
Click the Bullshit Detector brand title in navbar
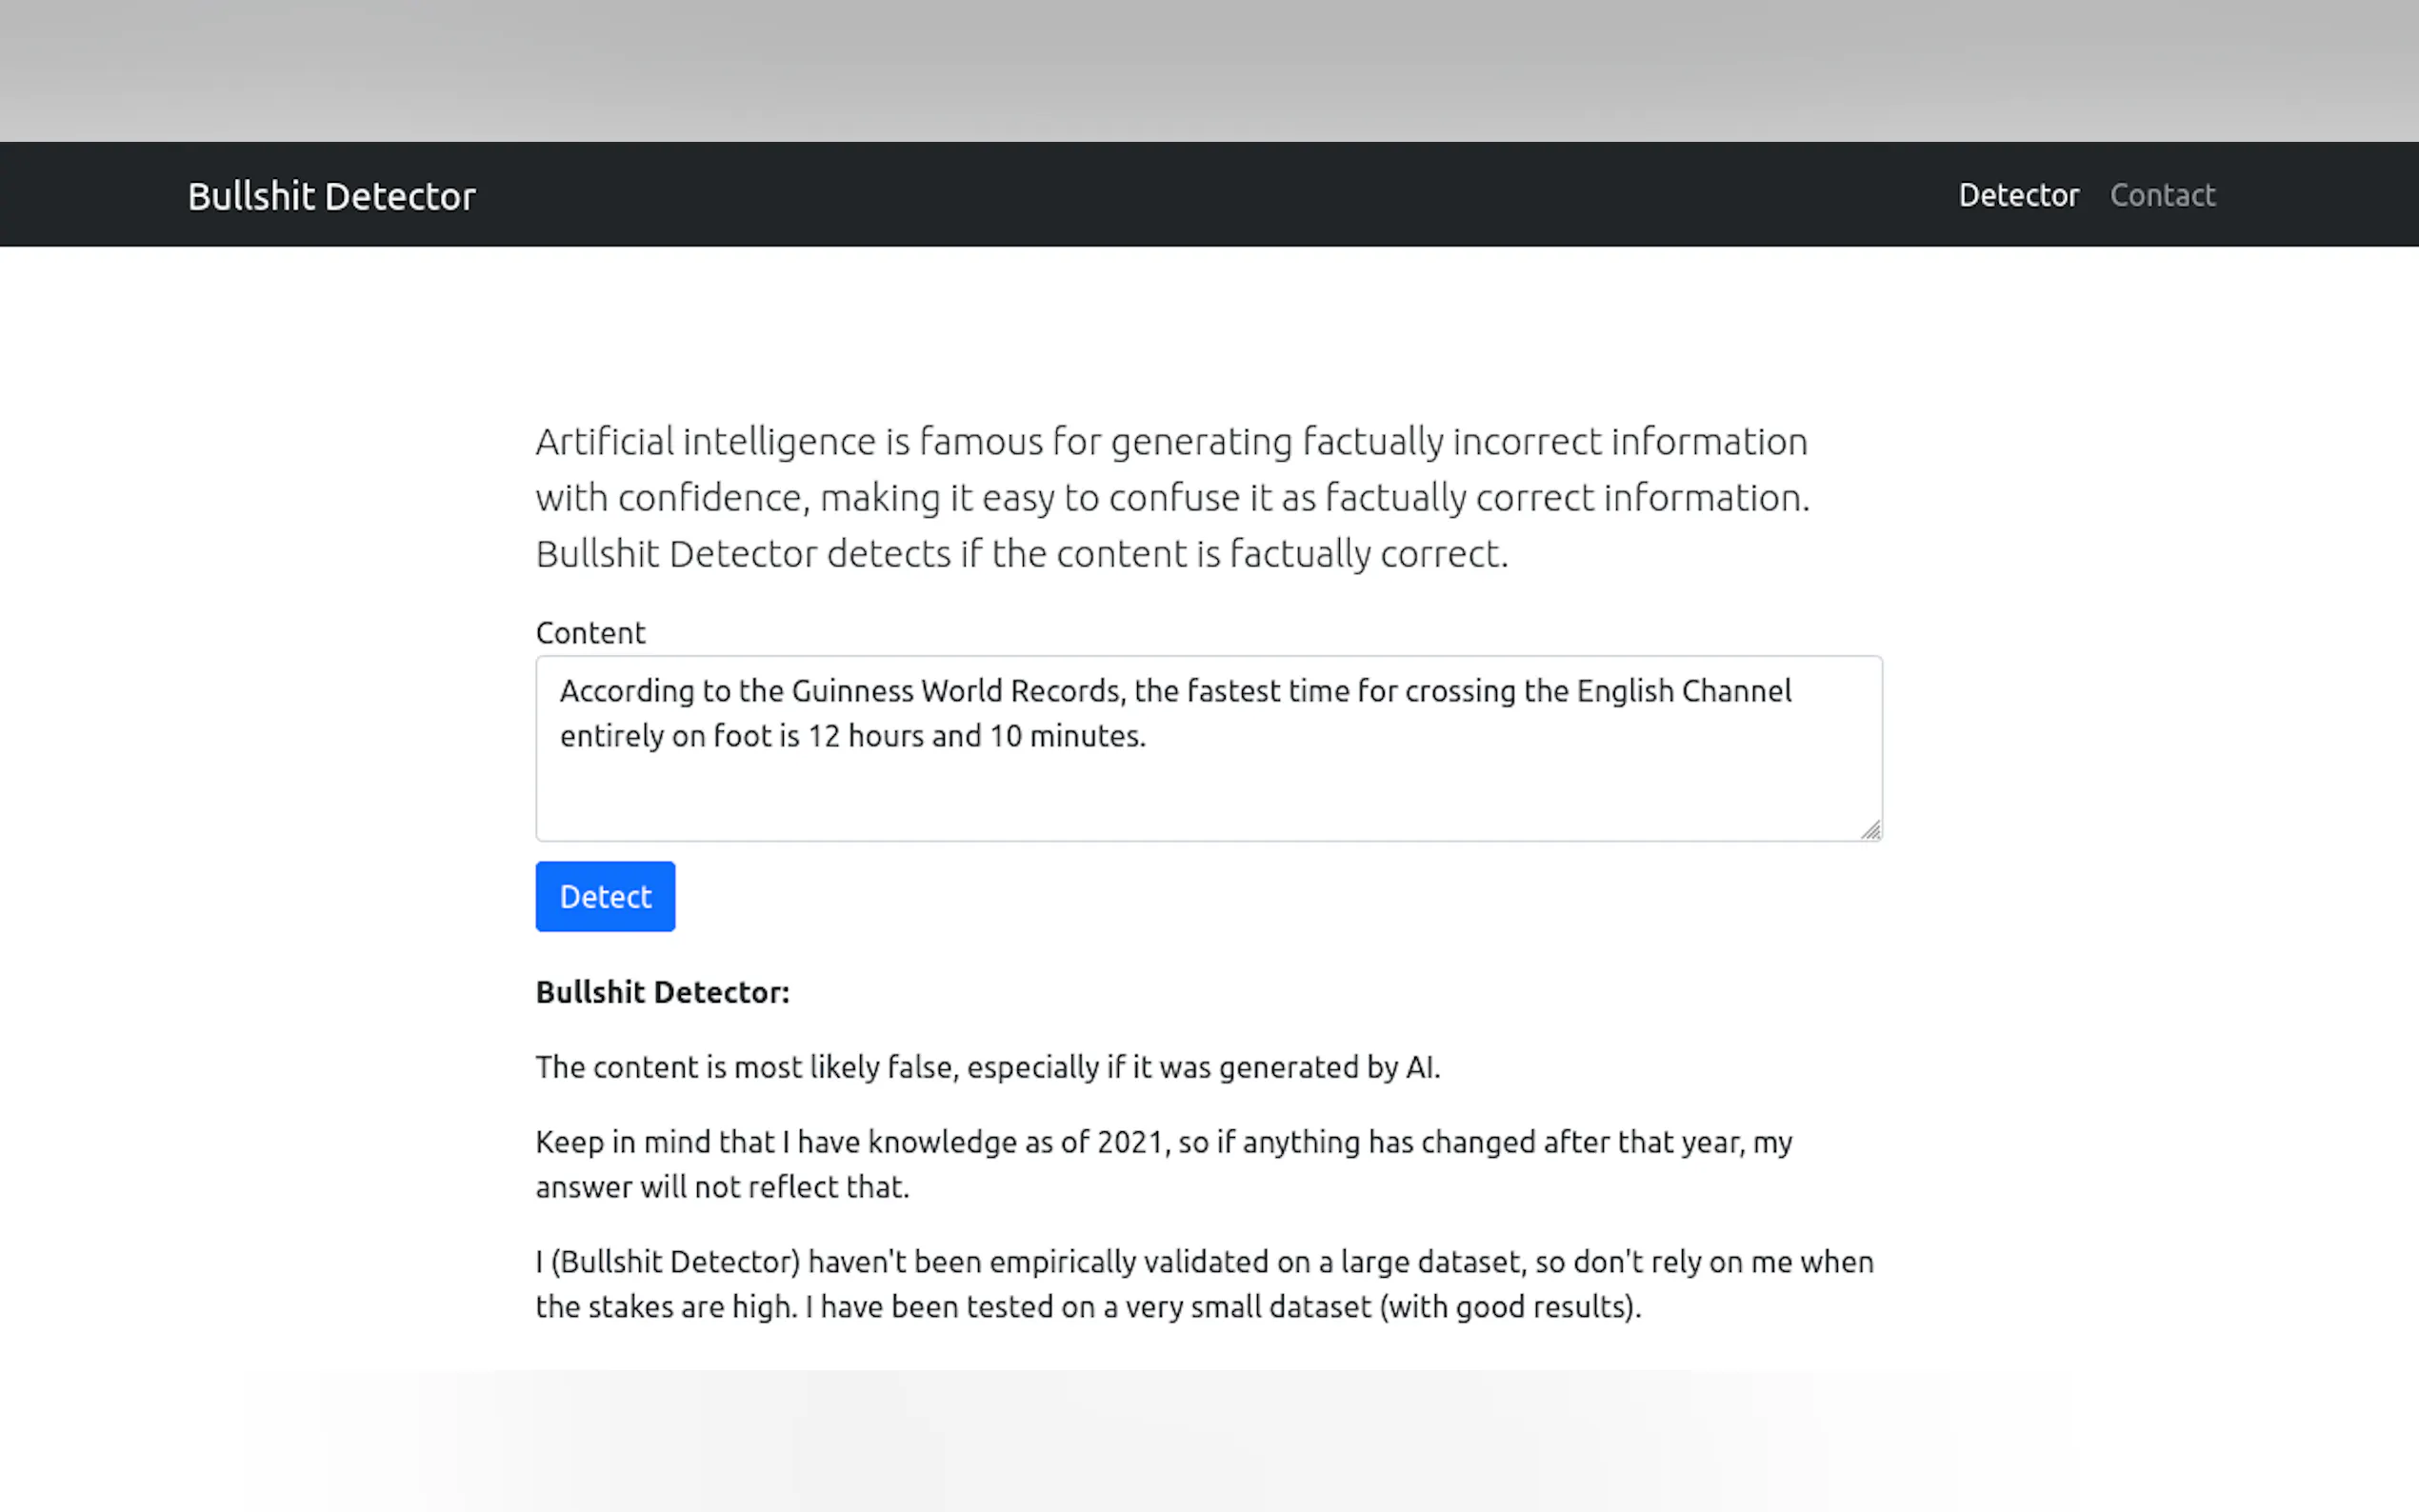(331, 196)
